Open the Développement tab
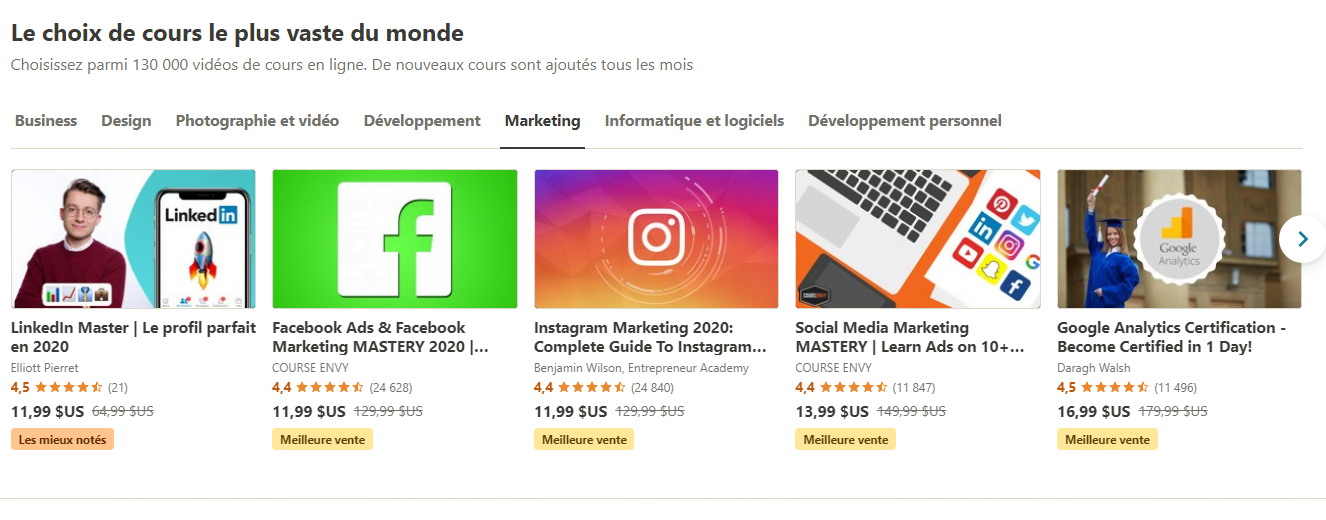This screenshot has width=1326, height=520. [422, 121]
